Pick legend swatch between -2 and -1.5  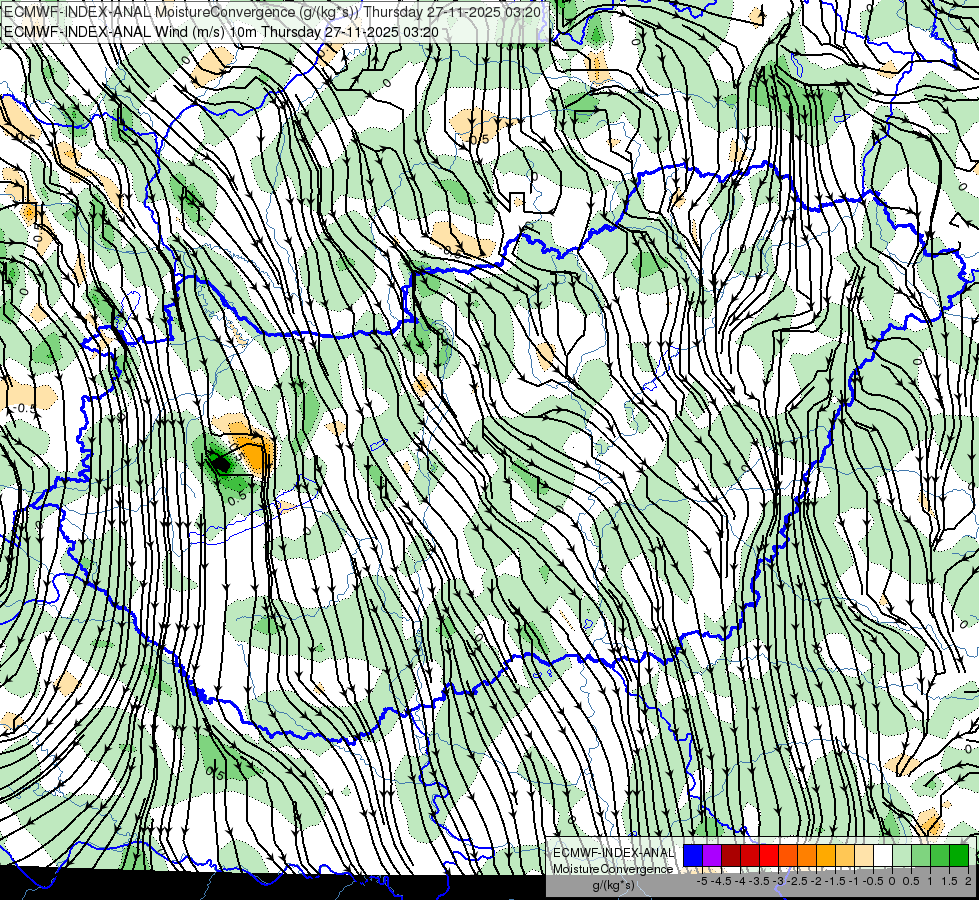click(826, 855)
